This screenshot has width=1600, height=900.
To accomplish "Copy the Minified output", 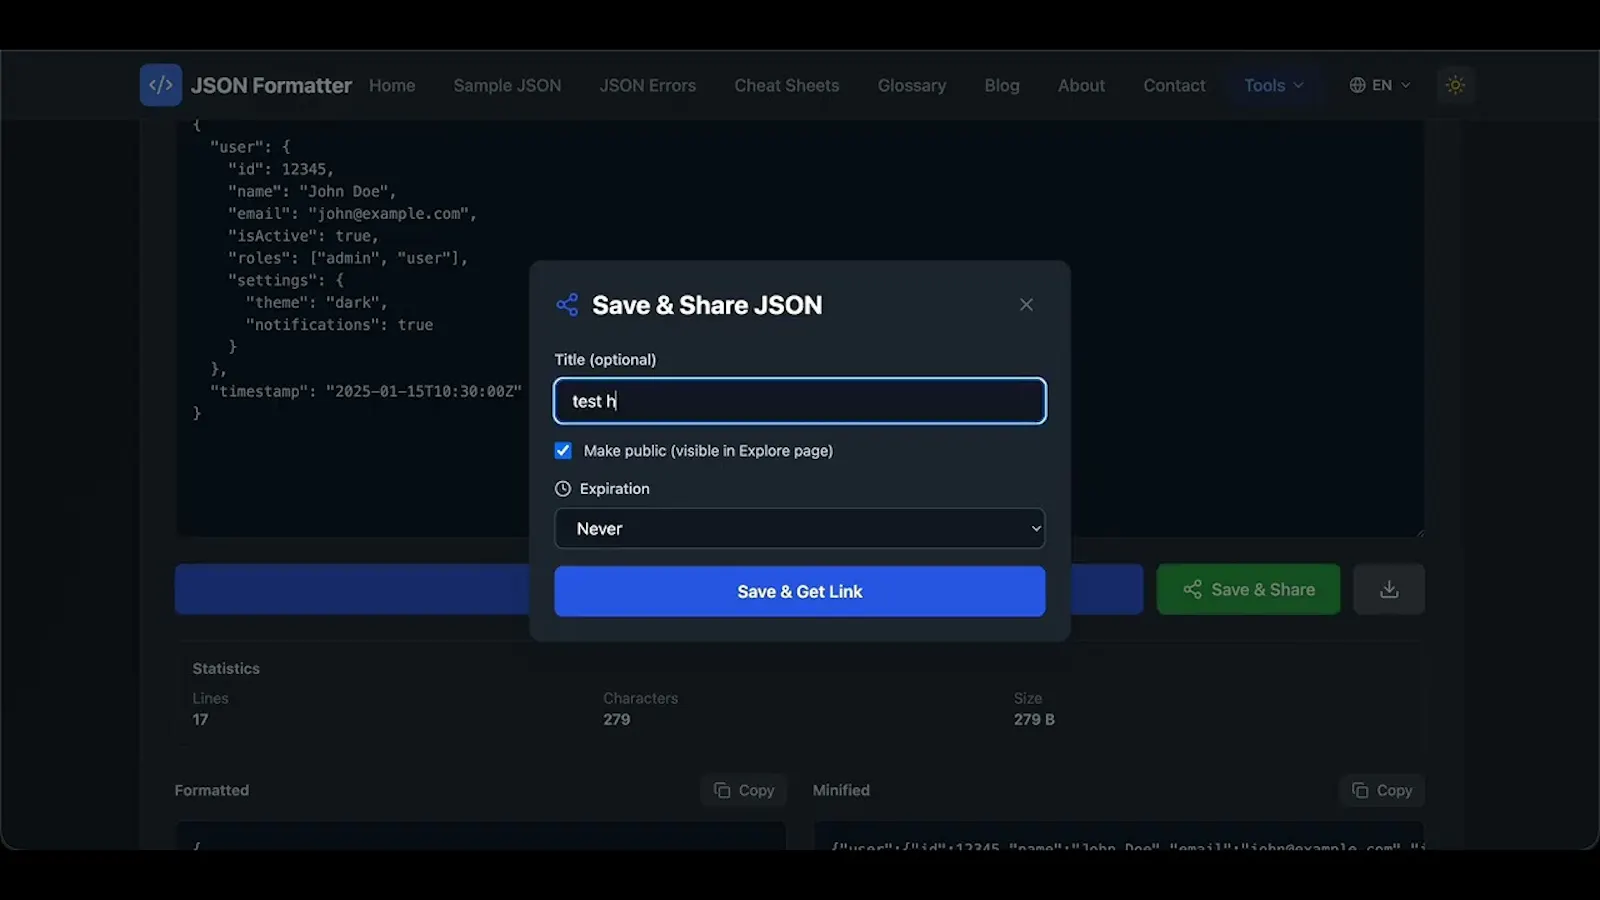I will coord(1382,790).
